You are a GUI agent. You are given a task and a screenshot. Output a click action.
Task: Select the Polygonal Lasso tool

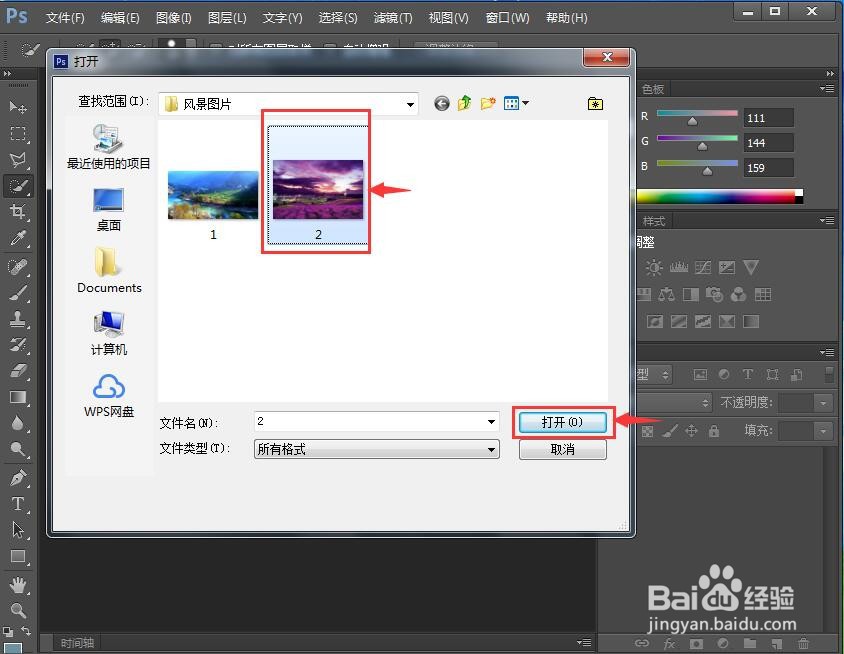pyautogui.click(x=18, y=159)
